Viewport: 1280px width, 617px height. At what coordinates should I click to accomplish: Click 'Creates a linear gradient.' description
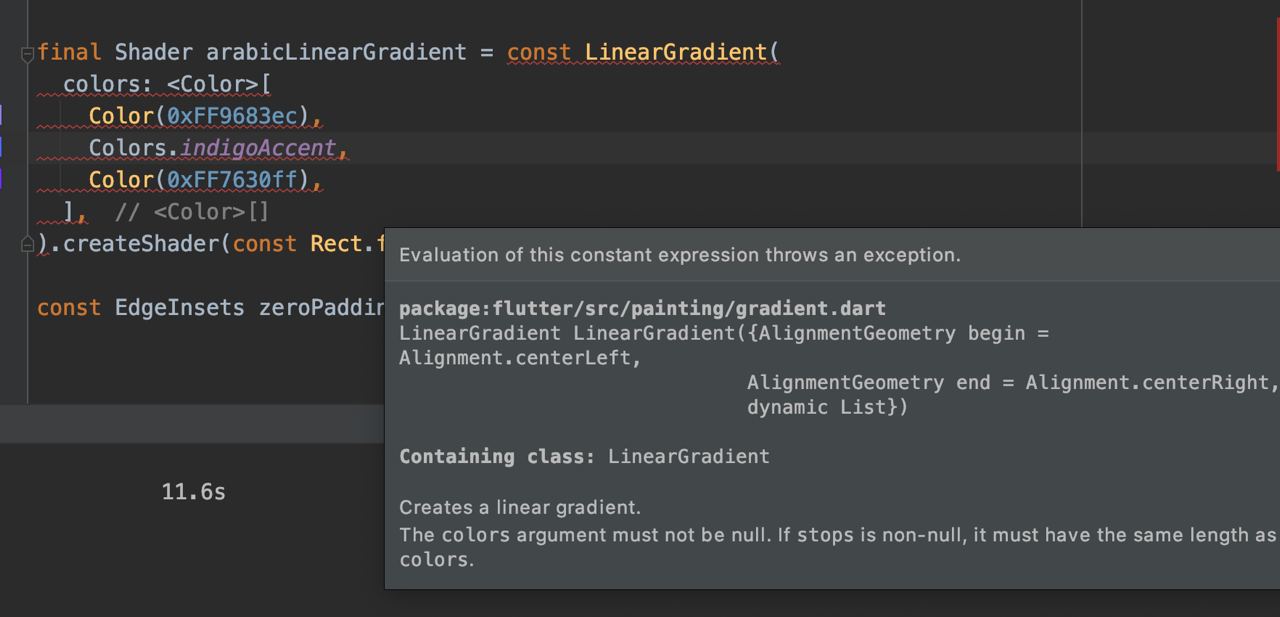pos(520,507)
